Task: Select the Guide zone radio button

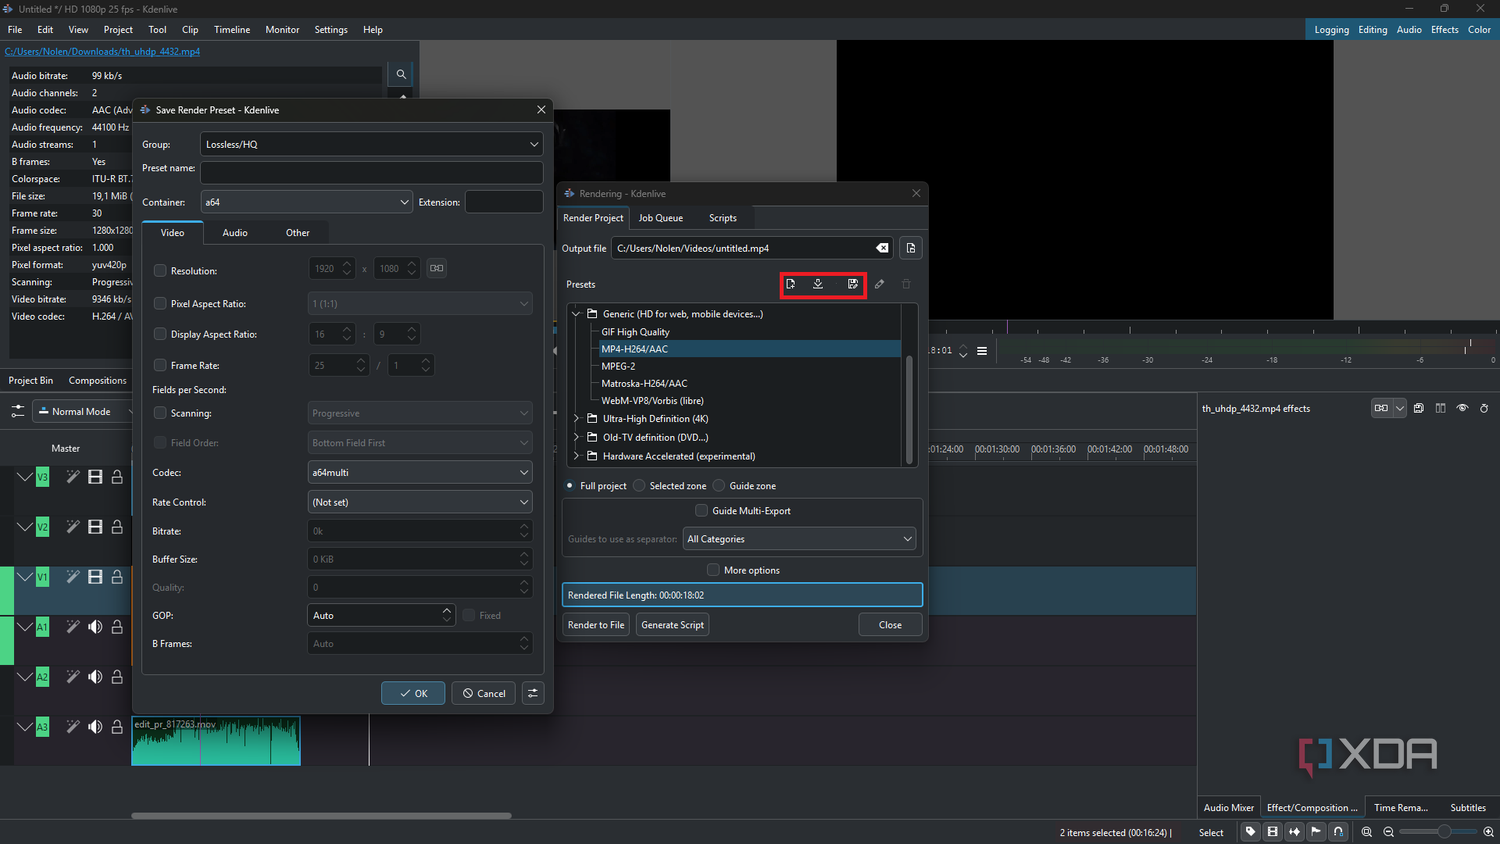Action: click(x=719, y=486)
